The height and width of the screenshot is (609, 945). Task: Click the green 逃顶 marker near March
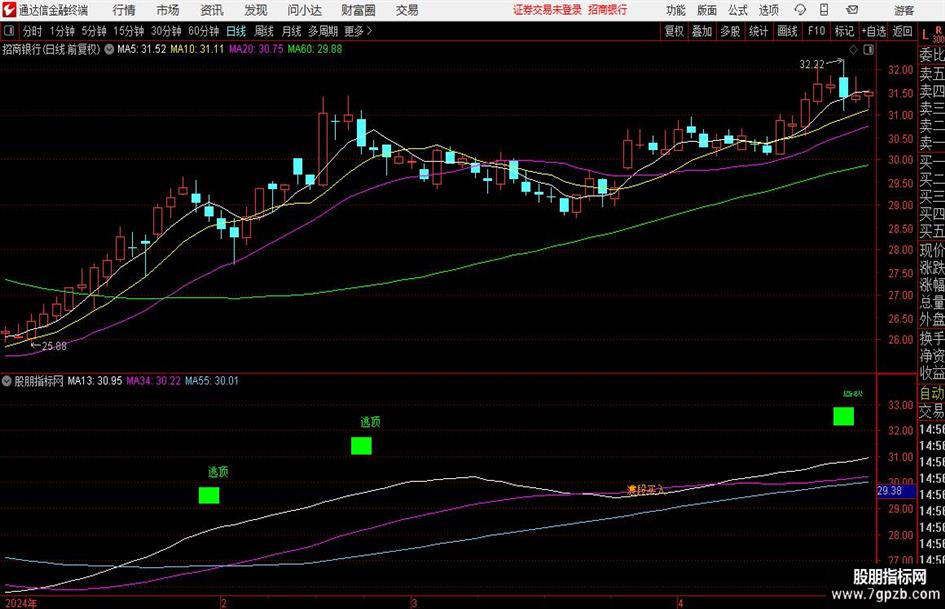pyautogui.click(x=361, y=446)
